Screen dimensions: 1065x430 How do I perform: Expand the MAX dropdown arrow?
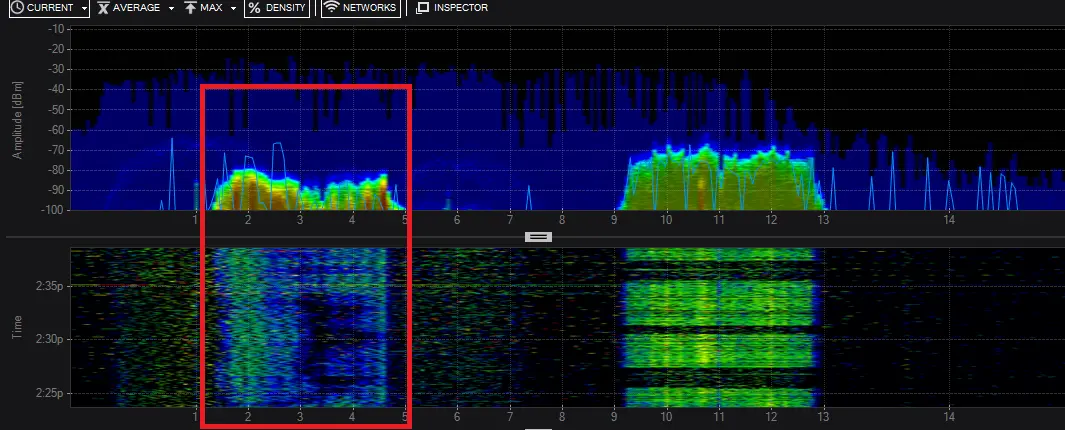pyautogui.click(x=233, y=8)
